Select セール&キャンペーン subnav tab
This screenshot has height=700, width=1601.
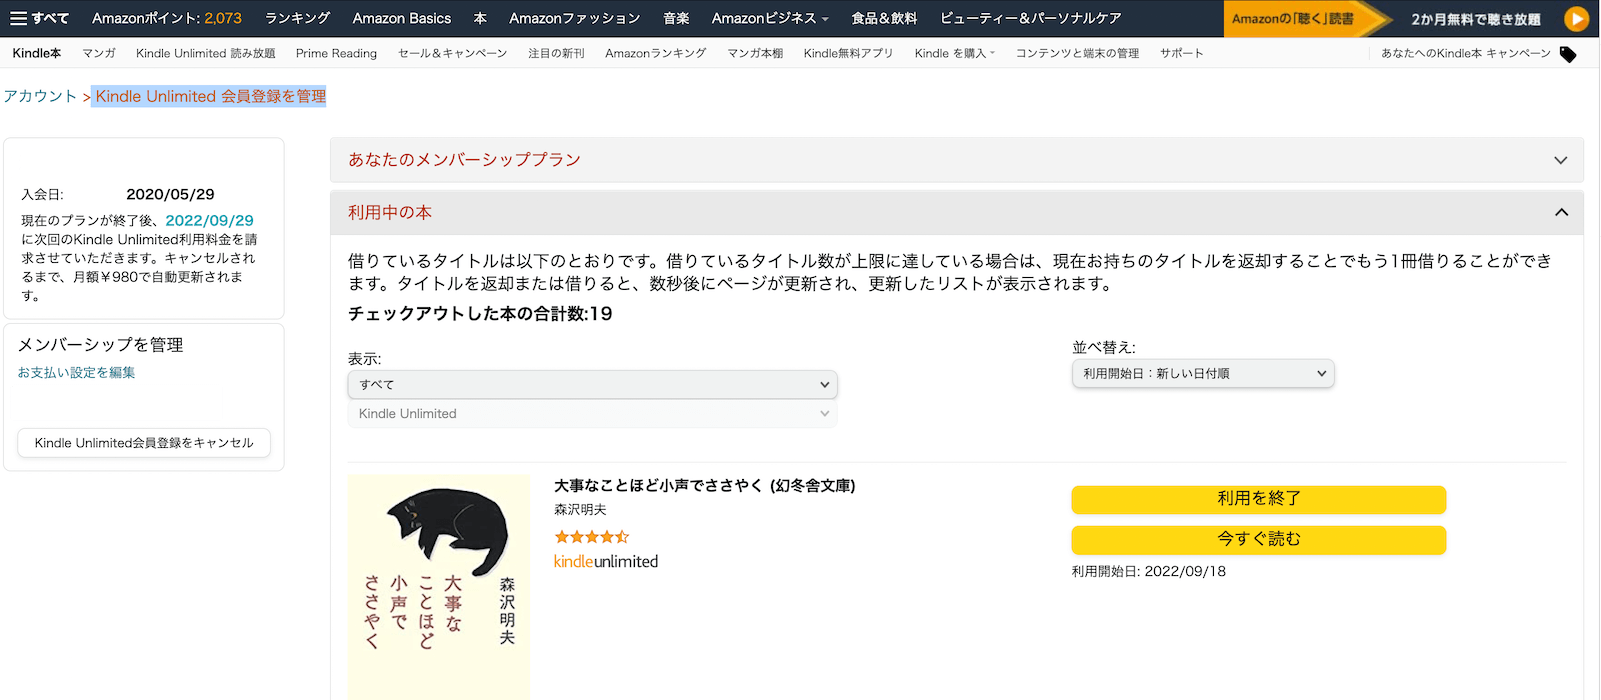pos(453,53)
